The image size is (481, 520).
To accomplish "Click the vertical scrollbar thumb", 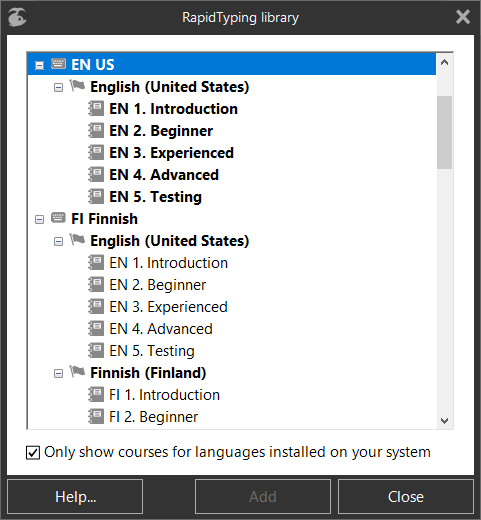I will tap(444, 132).
